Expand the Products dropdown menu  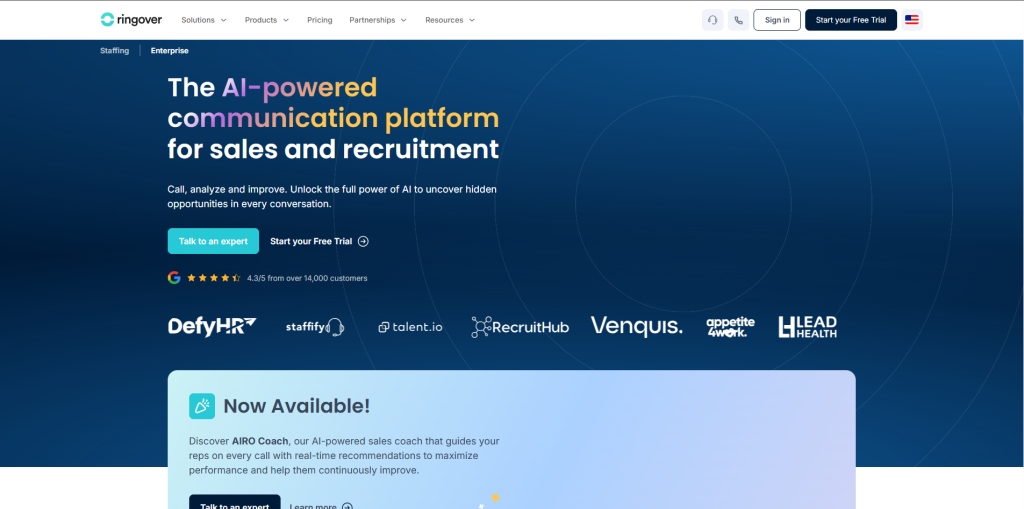click(266, 20)
